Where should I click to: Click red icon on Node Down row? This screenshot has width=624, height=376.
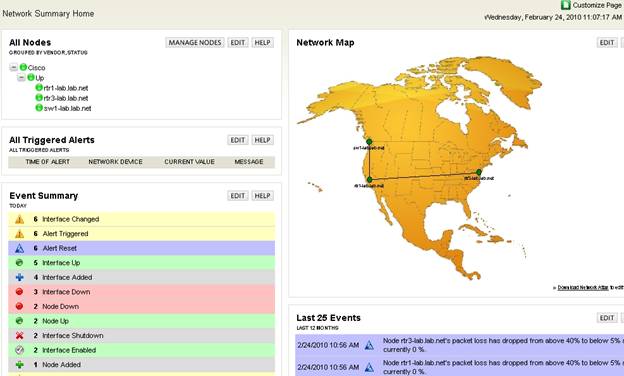(x=19, y=306)
